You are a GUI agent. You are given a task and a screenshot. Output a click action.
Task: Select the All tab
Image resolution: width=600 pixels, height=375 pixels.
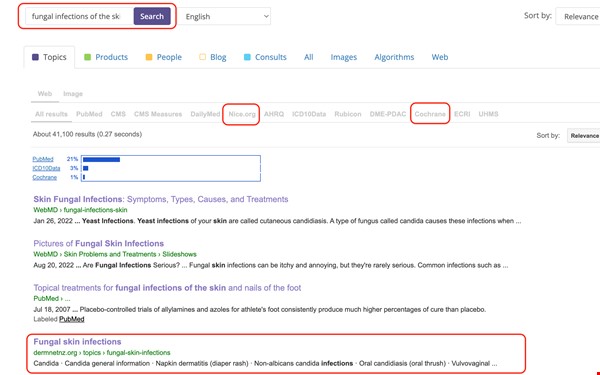[308, 57]
